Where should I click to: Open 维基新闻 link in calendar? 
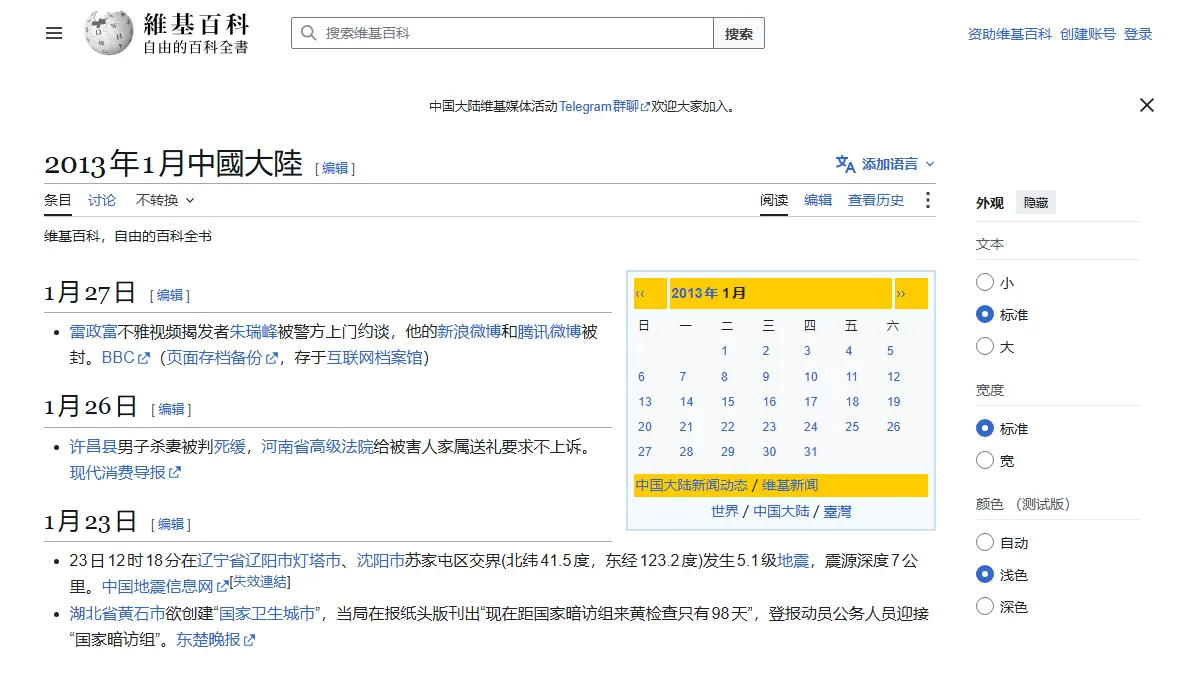790,486
